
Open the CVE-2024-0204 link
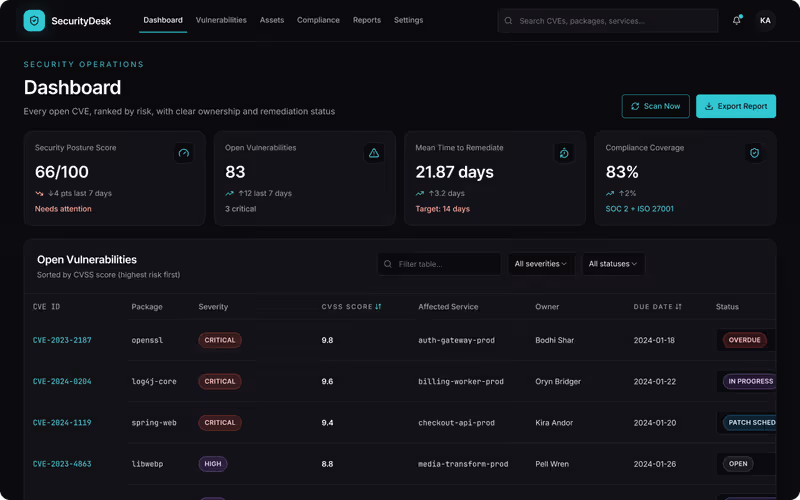pyautogui.click(x=62, y=382)
